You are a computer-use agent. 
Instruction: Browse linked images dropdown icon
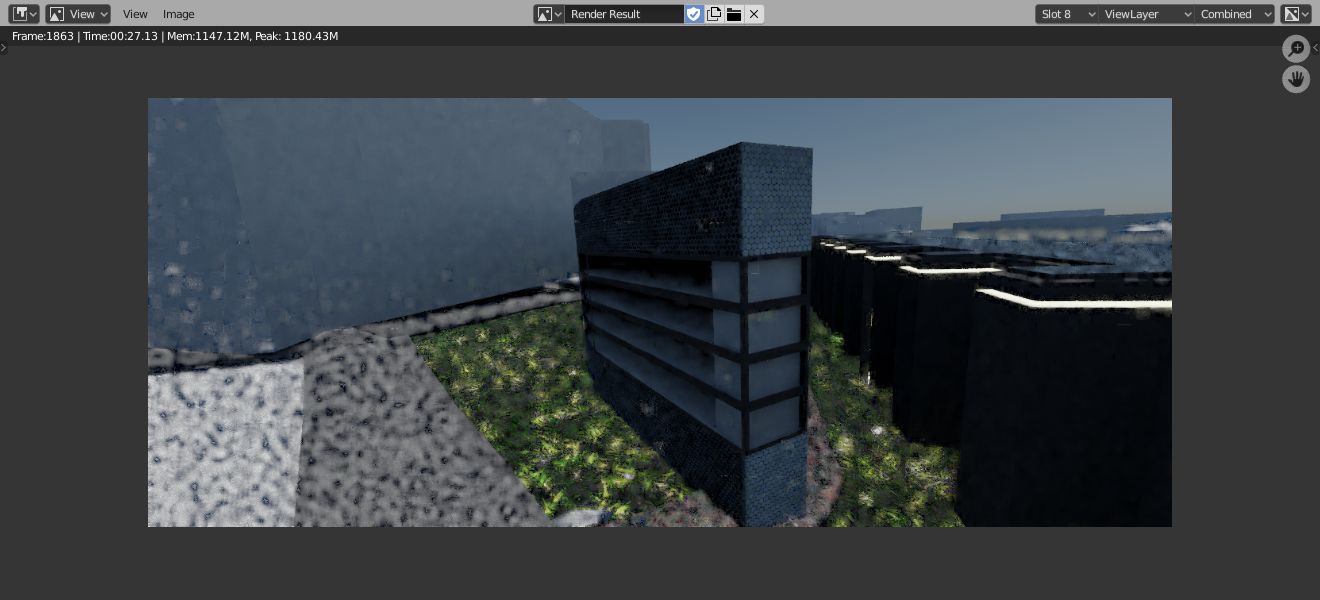pyautogui.click(x=548, y=14)
